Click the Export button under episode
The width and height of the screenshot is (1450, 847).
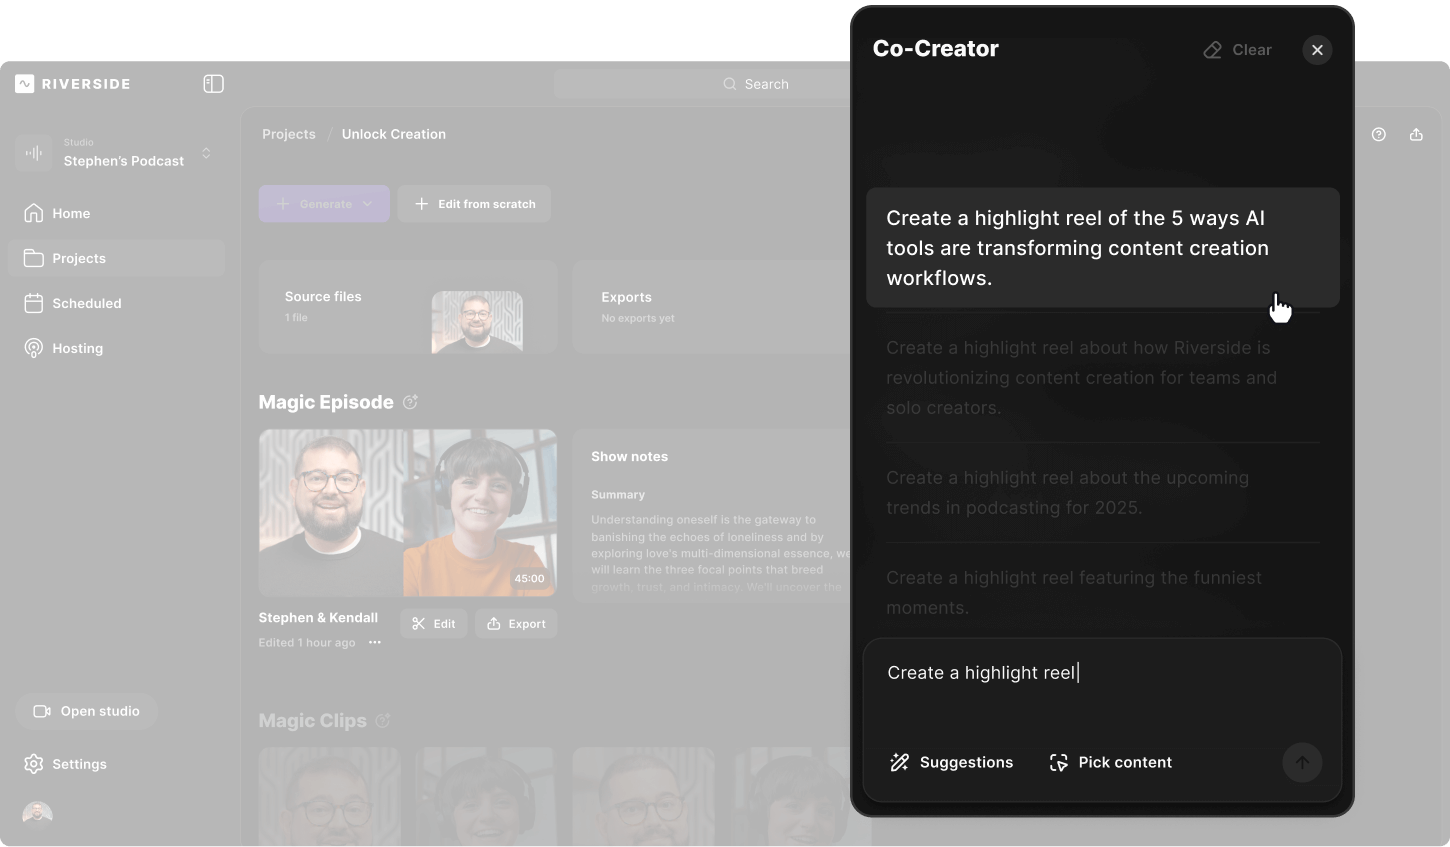click(516, 624)
